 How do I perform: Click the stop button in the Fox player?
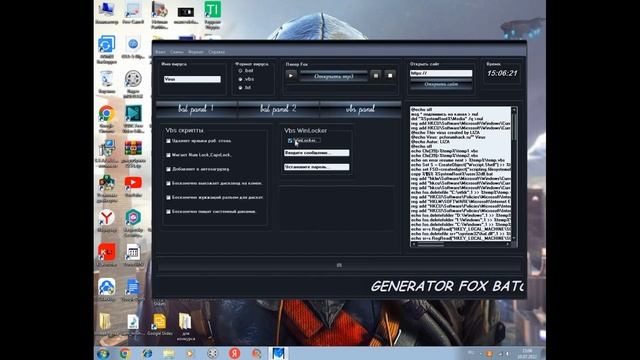pos(390,76)
